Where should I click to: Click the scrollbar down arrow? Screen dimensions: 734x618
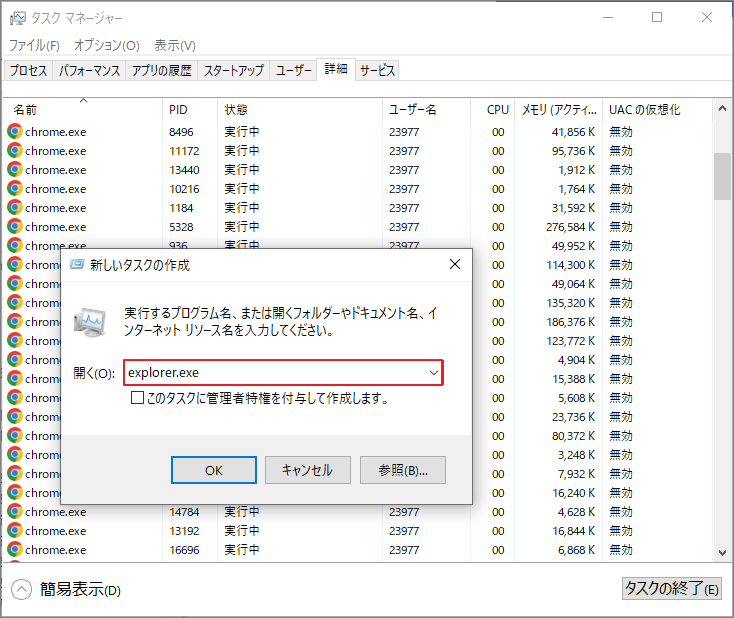(x=722, y=553)
